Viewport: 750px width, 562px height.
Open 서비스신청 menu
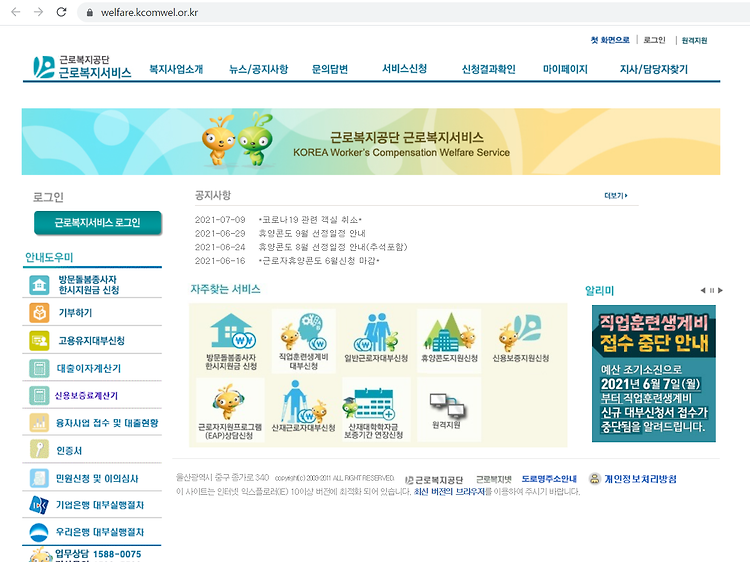404,69
